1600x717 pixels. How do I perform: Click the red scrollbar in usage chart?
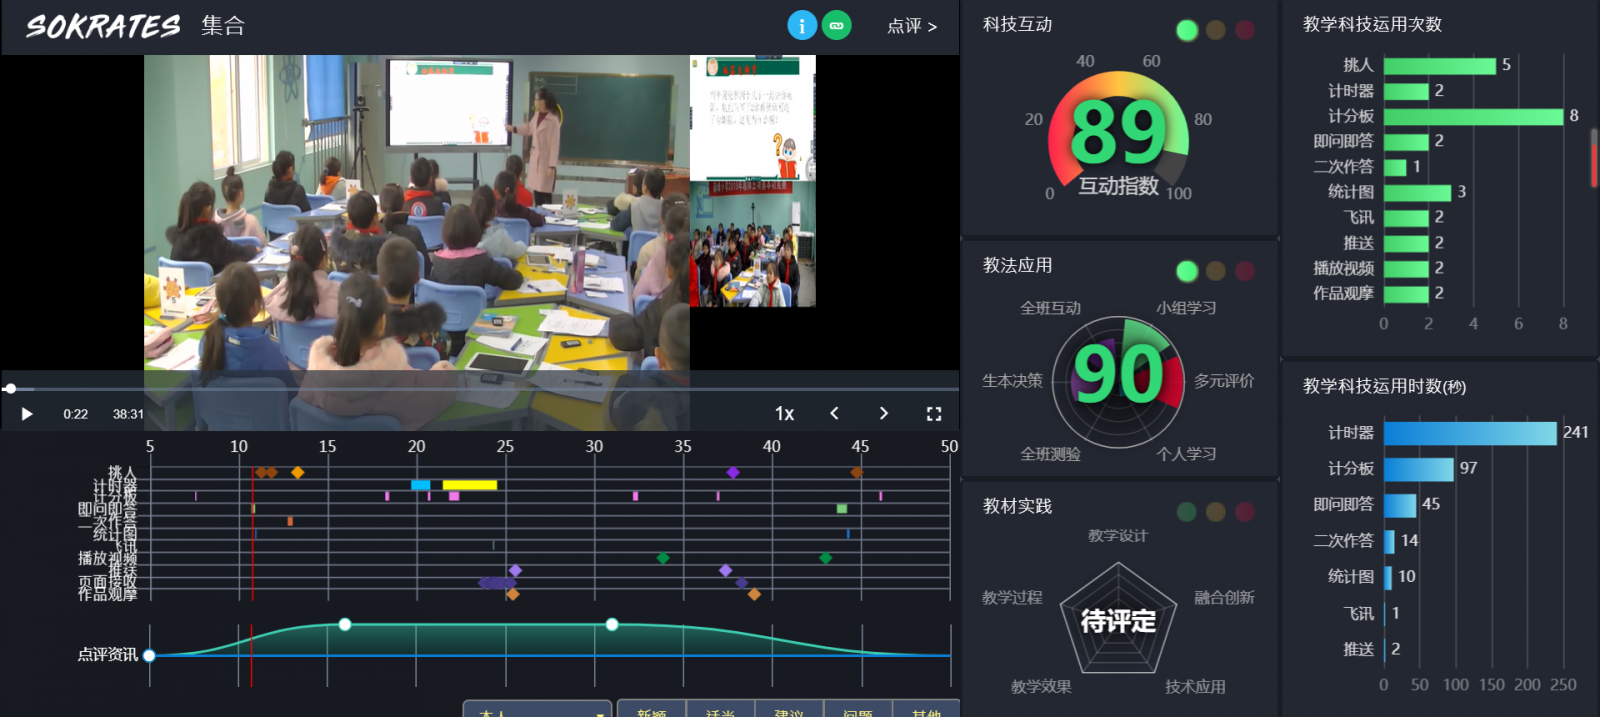(1594, 158)
